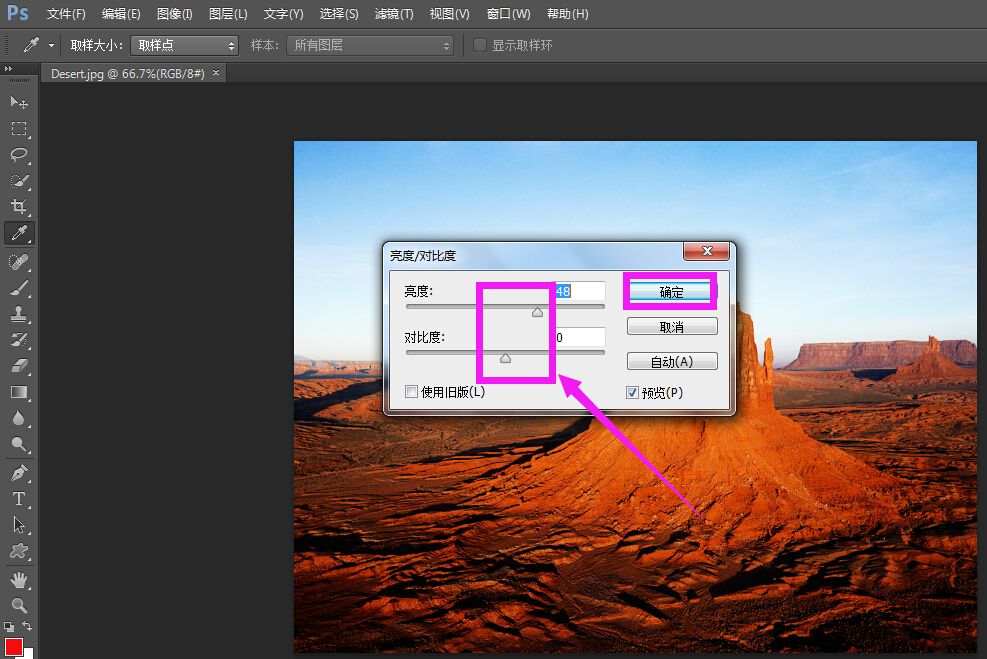Click the 对比度 slider handle
987x659 pixels.
[x=505, y=358]
